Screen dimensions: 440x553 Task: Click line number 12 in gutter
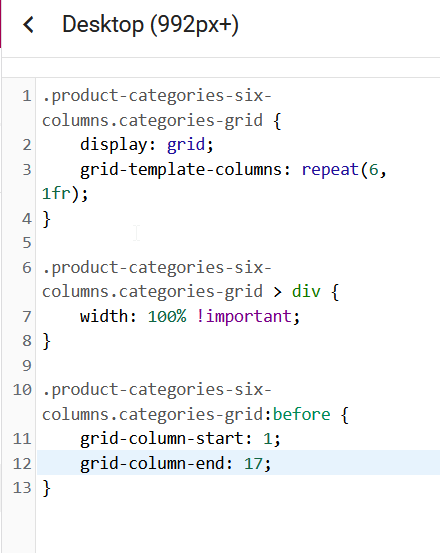pos(22,463)
